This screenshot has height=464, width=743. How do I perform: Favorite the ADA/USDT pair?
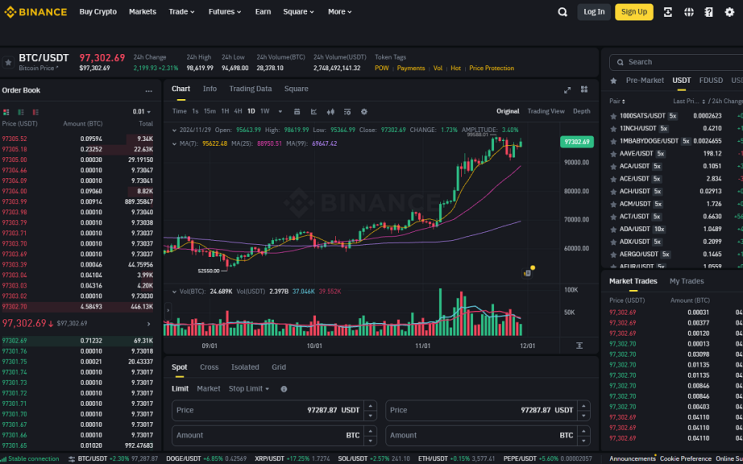pyautogui.click(x=613, y=229)
